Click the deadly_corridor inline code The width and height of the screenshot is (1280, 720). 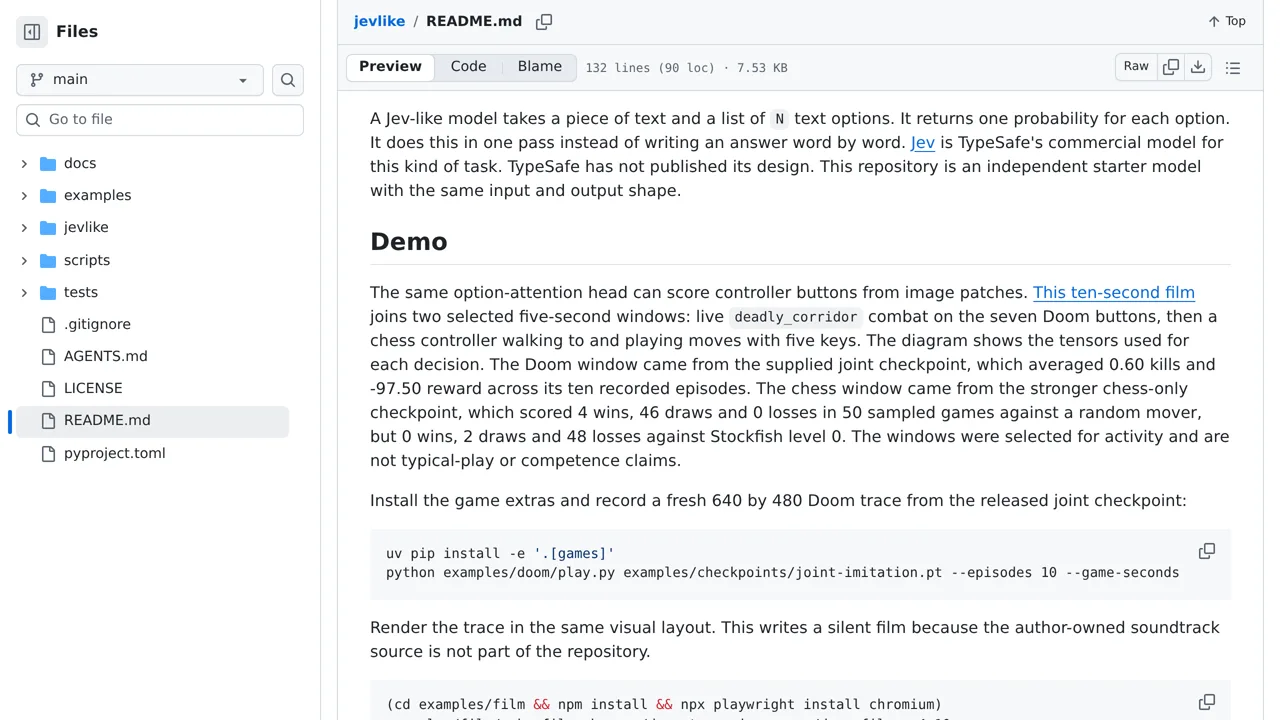796,317
